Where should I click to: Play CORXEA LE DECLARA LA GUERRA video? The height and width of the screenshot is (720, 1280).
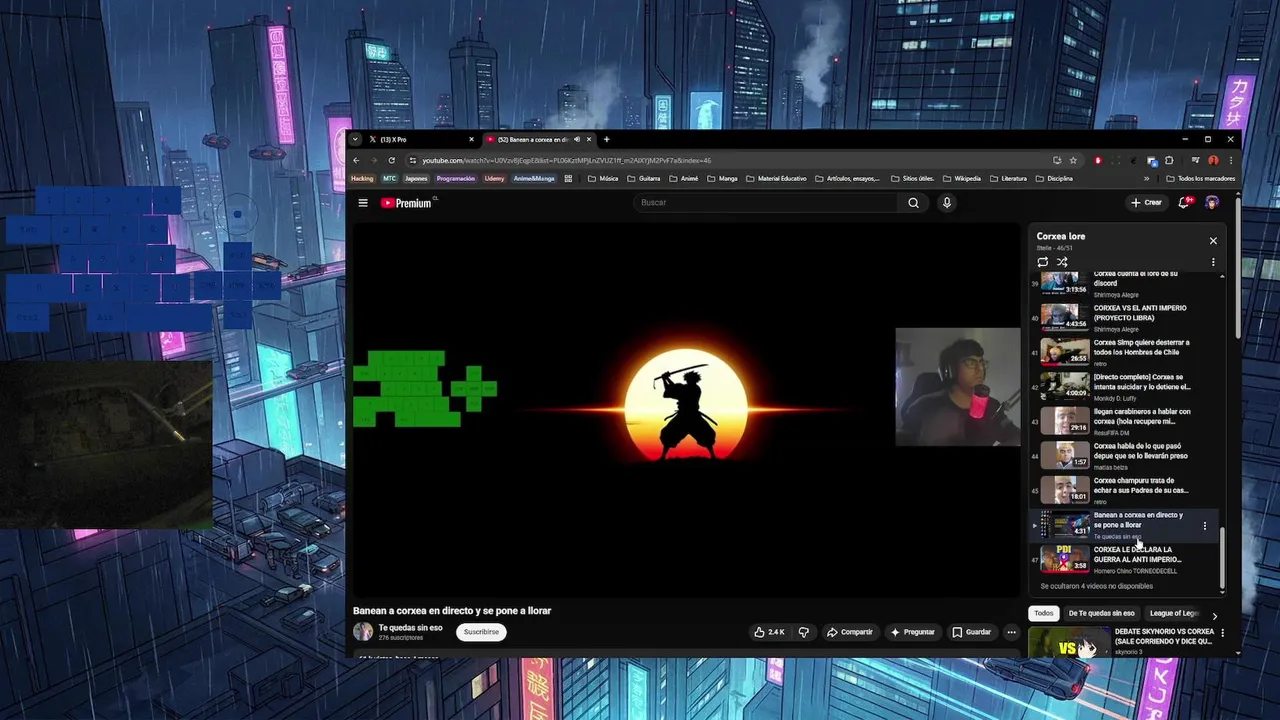[x=1124, y=559]
